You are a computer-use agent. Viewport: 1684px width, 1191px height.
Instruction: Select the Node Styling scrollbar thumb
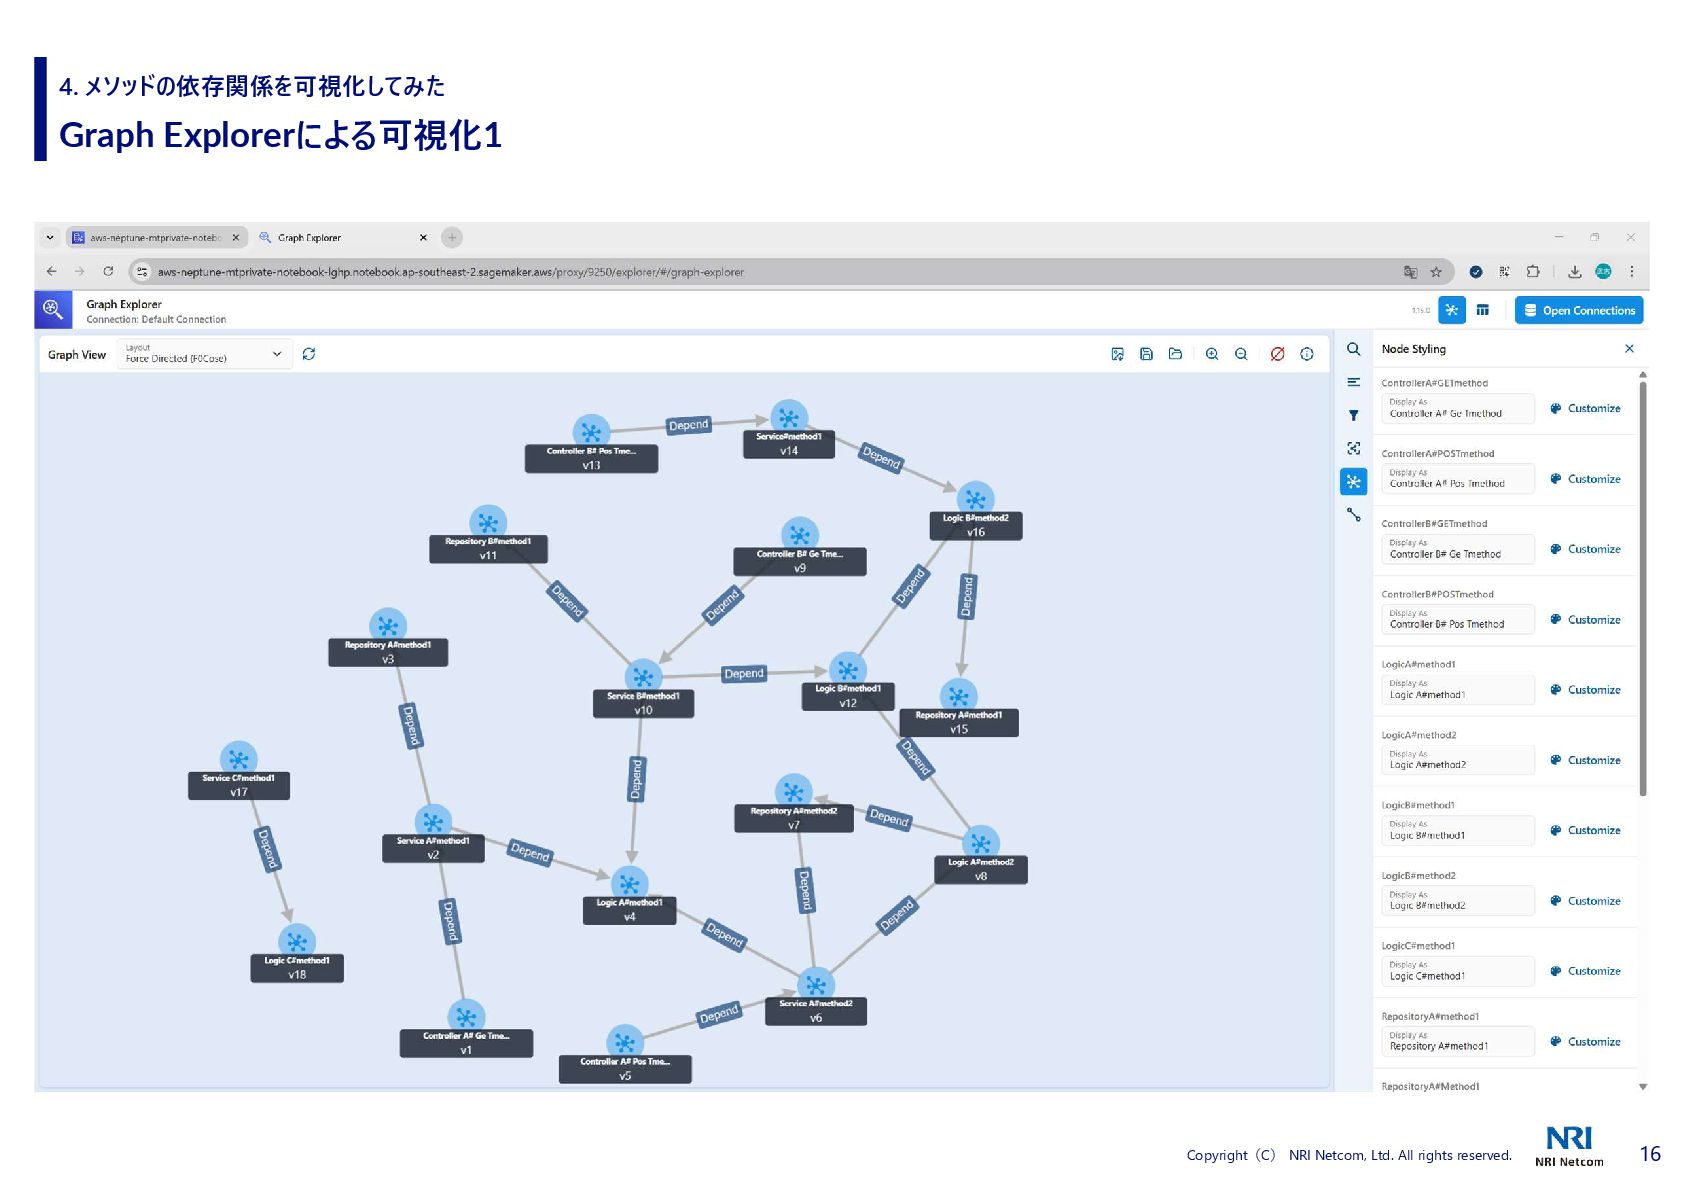(x=1642, y=590)
